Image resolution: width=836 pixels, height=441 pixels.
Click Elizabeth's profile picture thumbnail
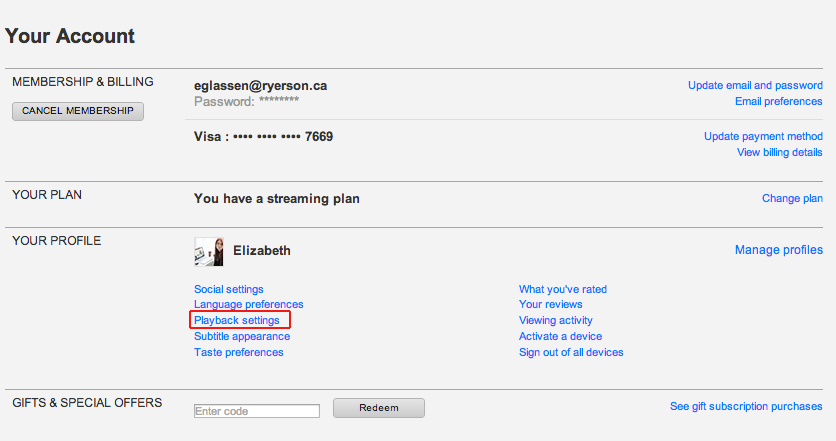tap(208, 252)
